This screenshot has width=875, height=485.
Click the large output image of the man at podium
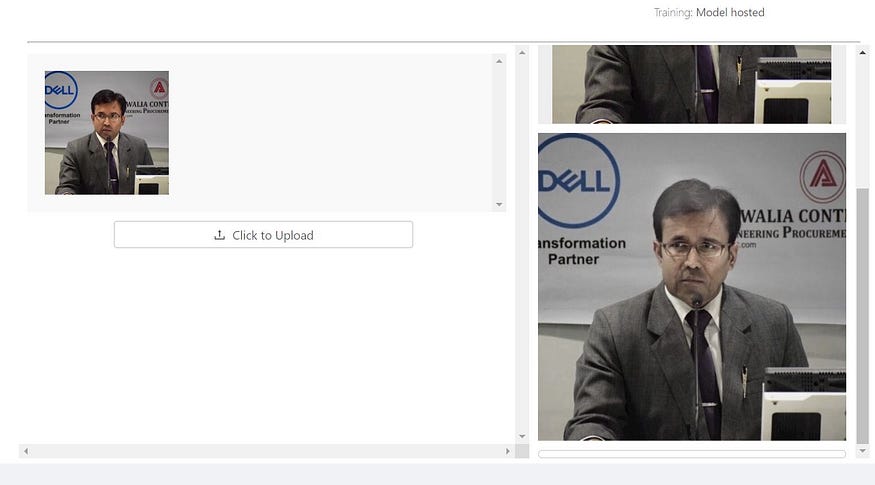click(692, 287)
